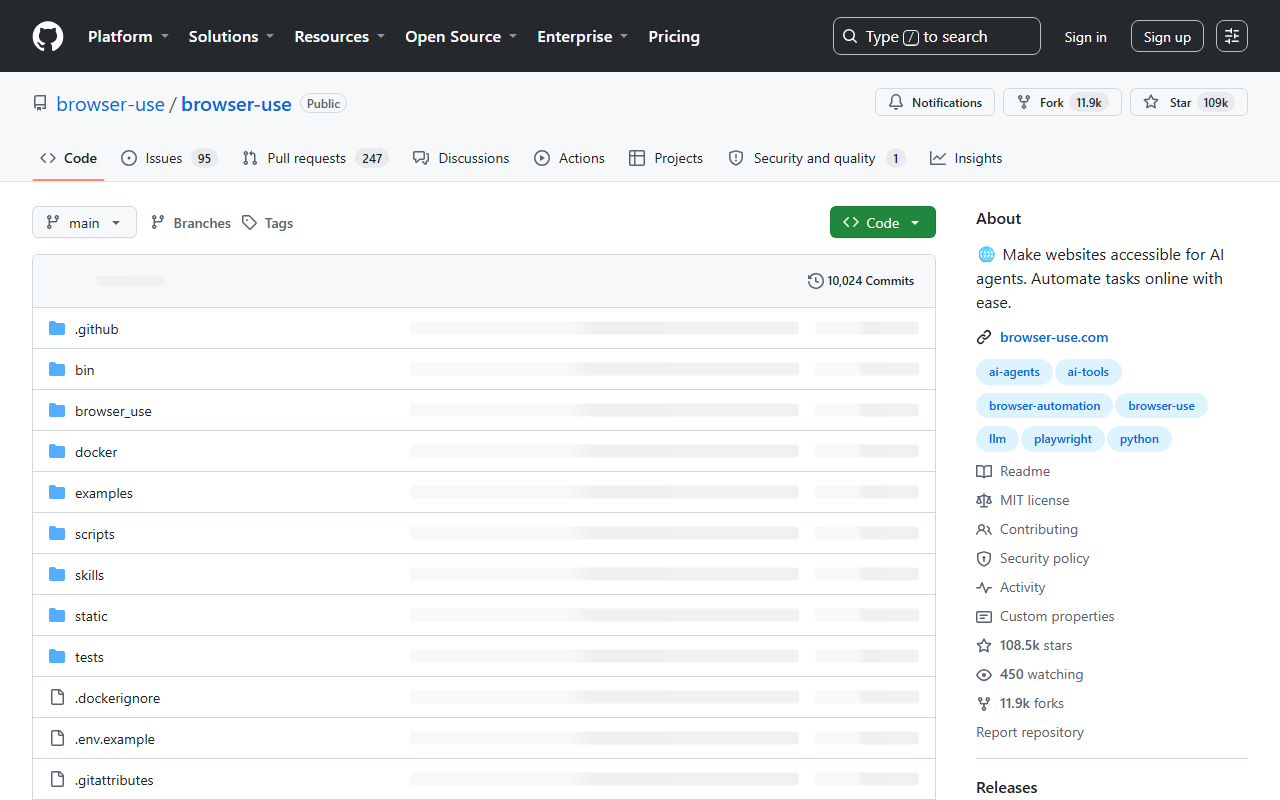Select the python topic tag
Viewport: 1280px width, 800px height.
point(1139,439)
